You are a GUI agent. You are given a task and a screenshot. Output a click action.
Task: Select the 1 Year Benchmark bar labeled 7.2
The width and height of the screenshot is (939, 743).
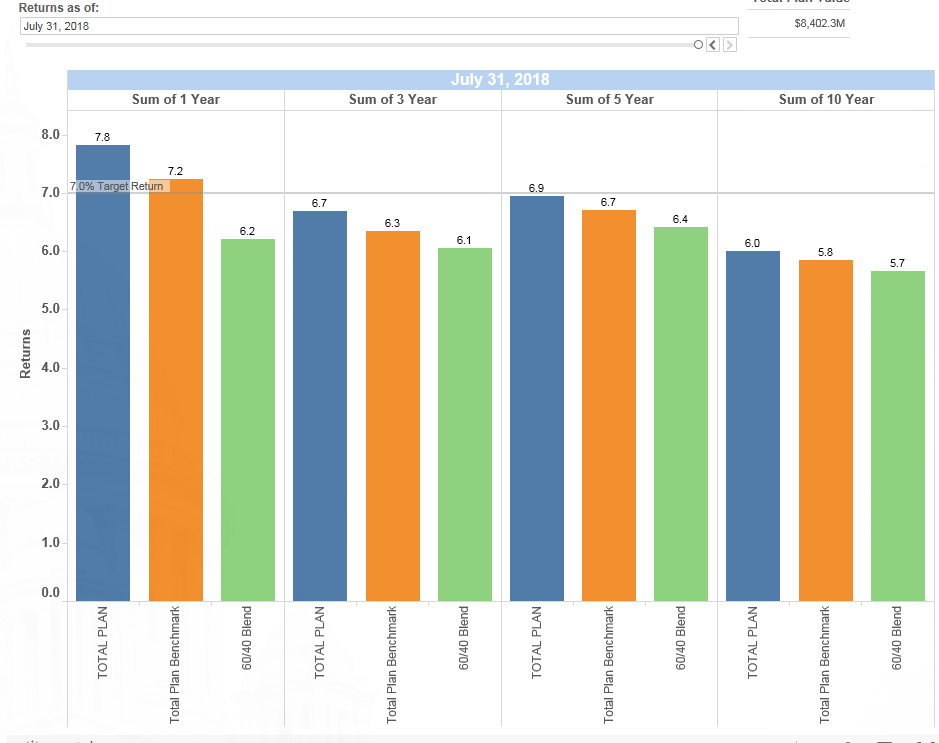pos(175,390)
